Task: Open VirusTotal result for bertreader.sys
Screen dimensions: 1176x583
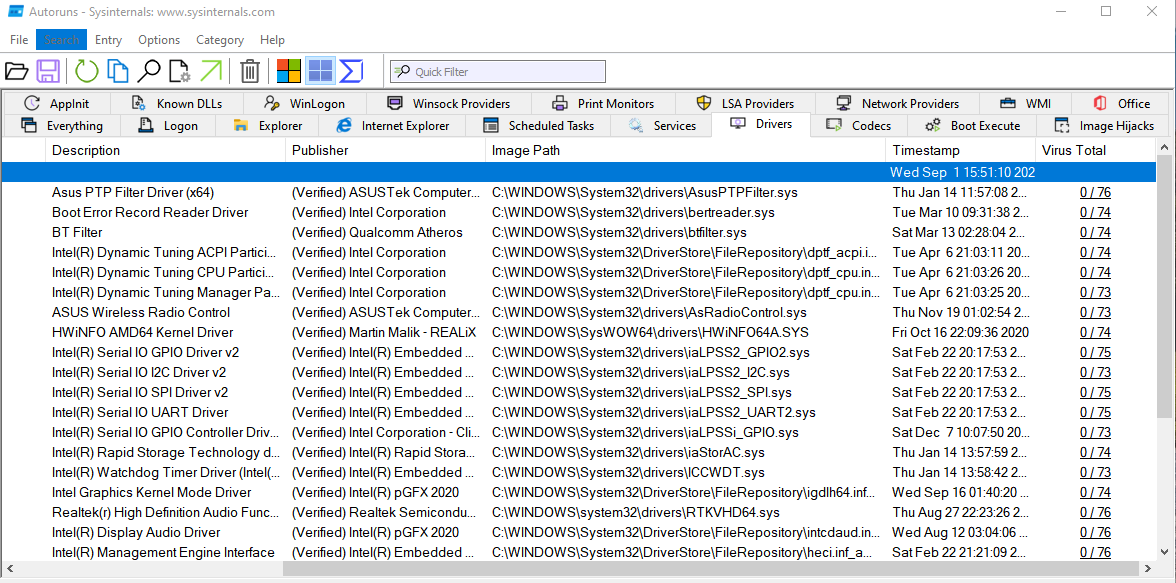Action: pos(1095,212)
